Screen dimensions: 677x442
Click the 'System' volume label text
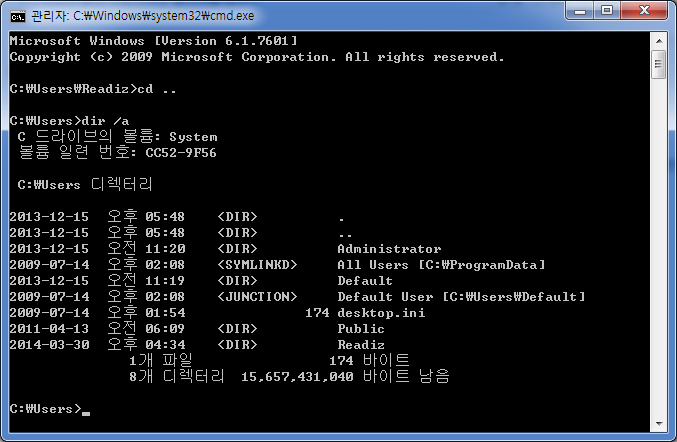click(x=193, y=137)
